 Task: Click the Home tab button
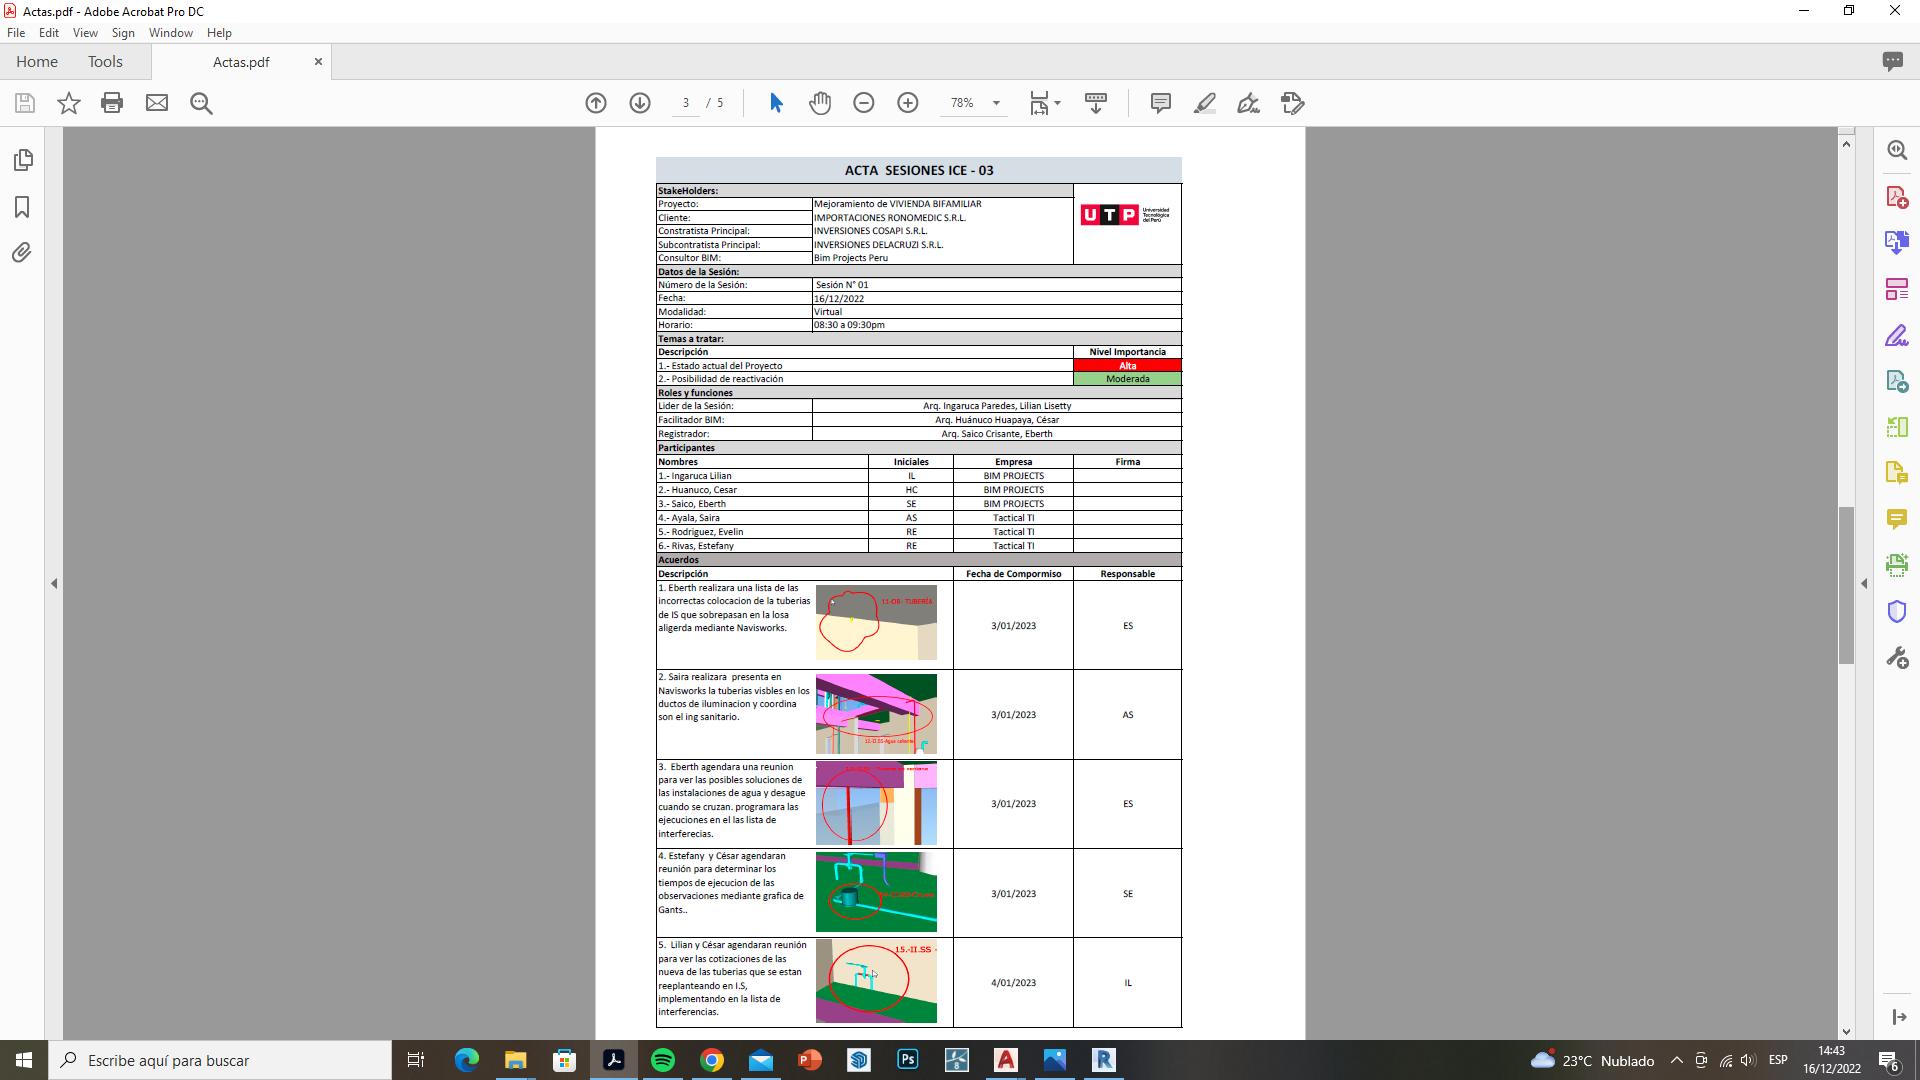click(x=37, y=62)
